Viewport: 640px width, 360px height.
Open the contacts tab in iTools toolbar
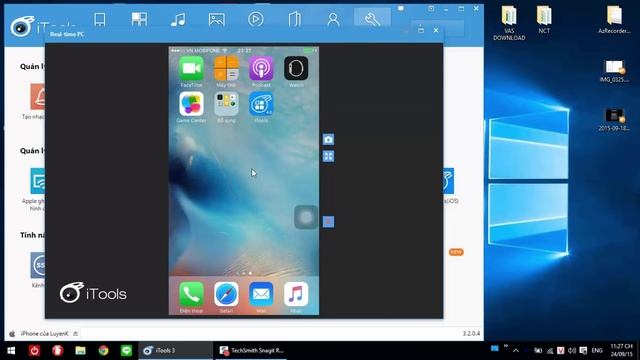333,19
